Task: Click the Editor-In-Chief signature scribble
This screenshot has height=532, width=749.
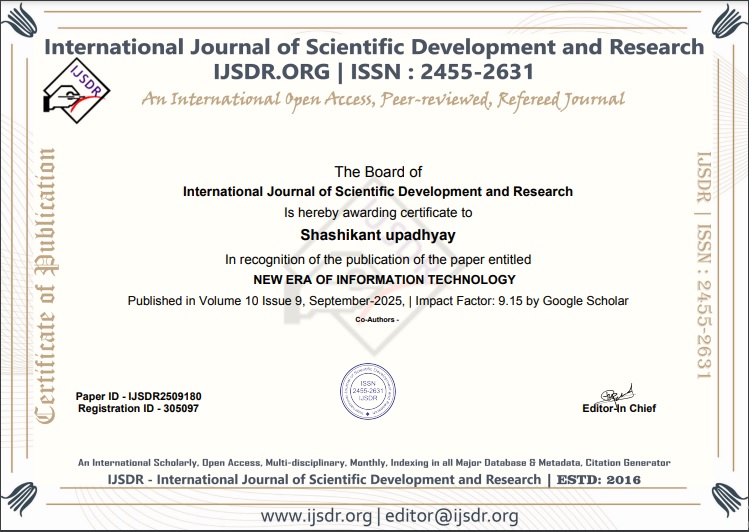Action: [x=618, y=394]
